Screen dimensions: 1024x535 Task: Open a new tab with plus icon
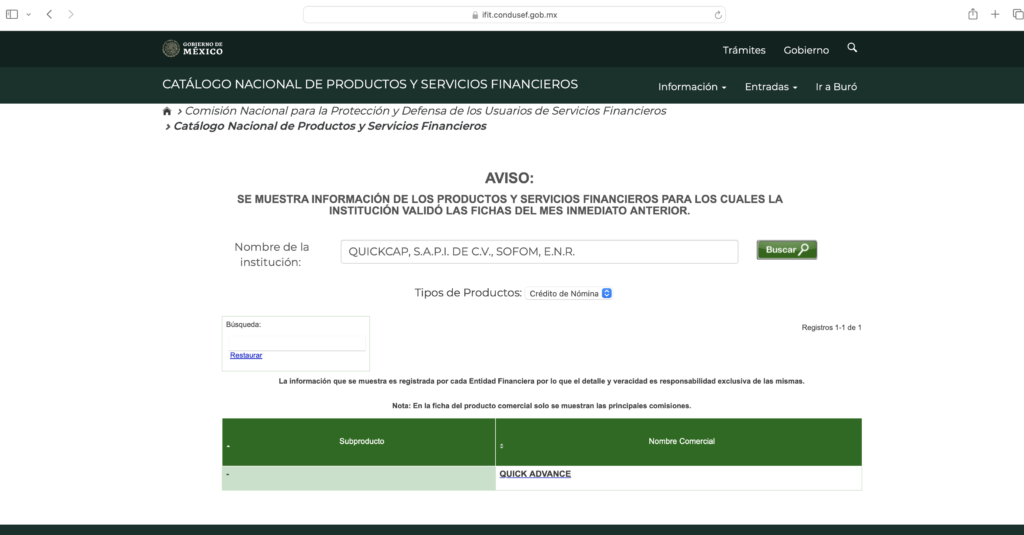995,14
